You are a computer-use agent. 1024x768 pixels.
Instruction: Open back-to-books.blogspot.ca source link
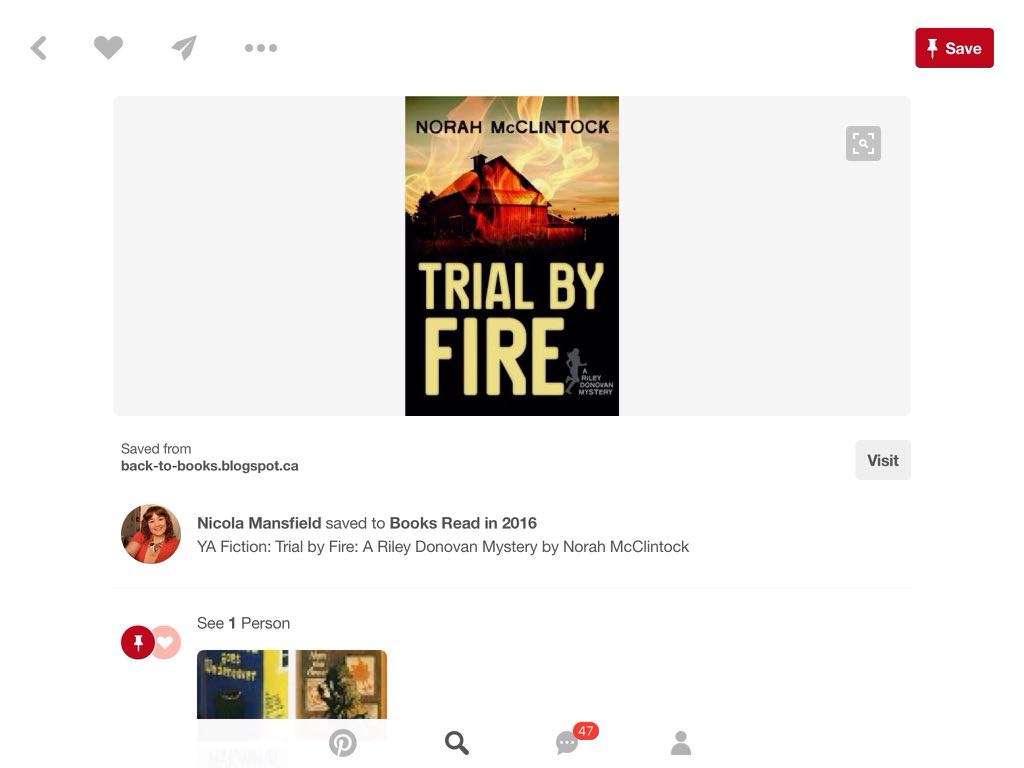[x=210, y=466]
